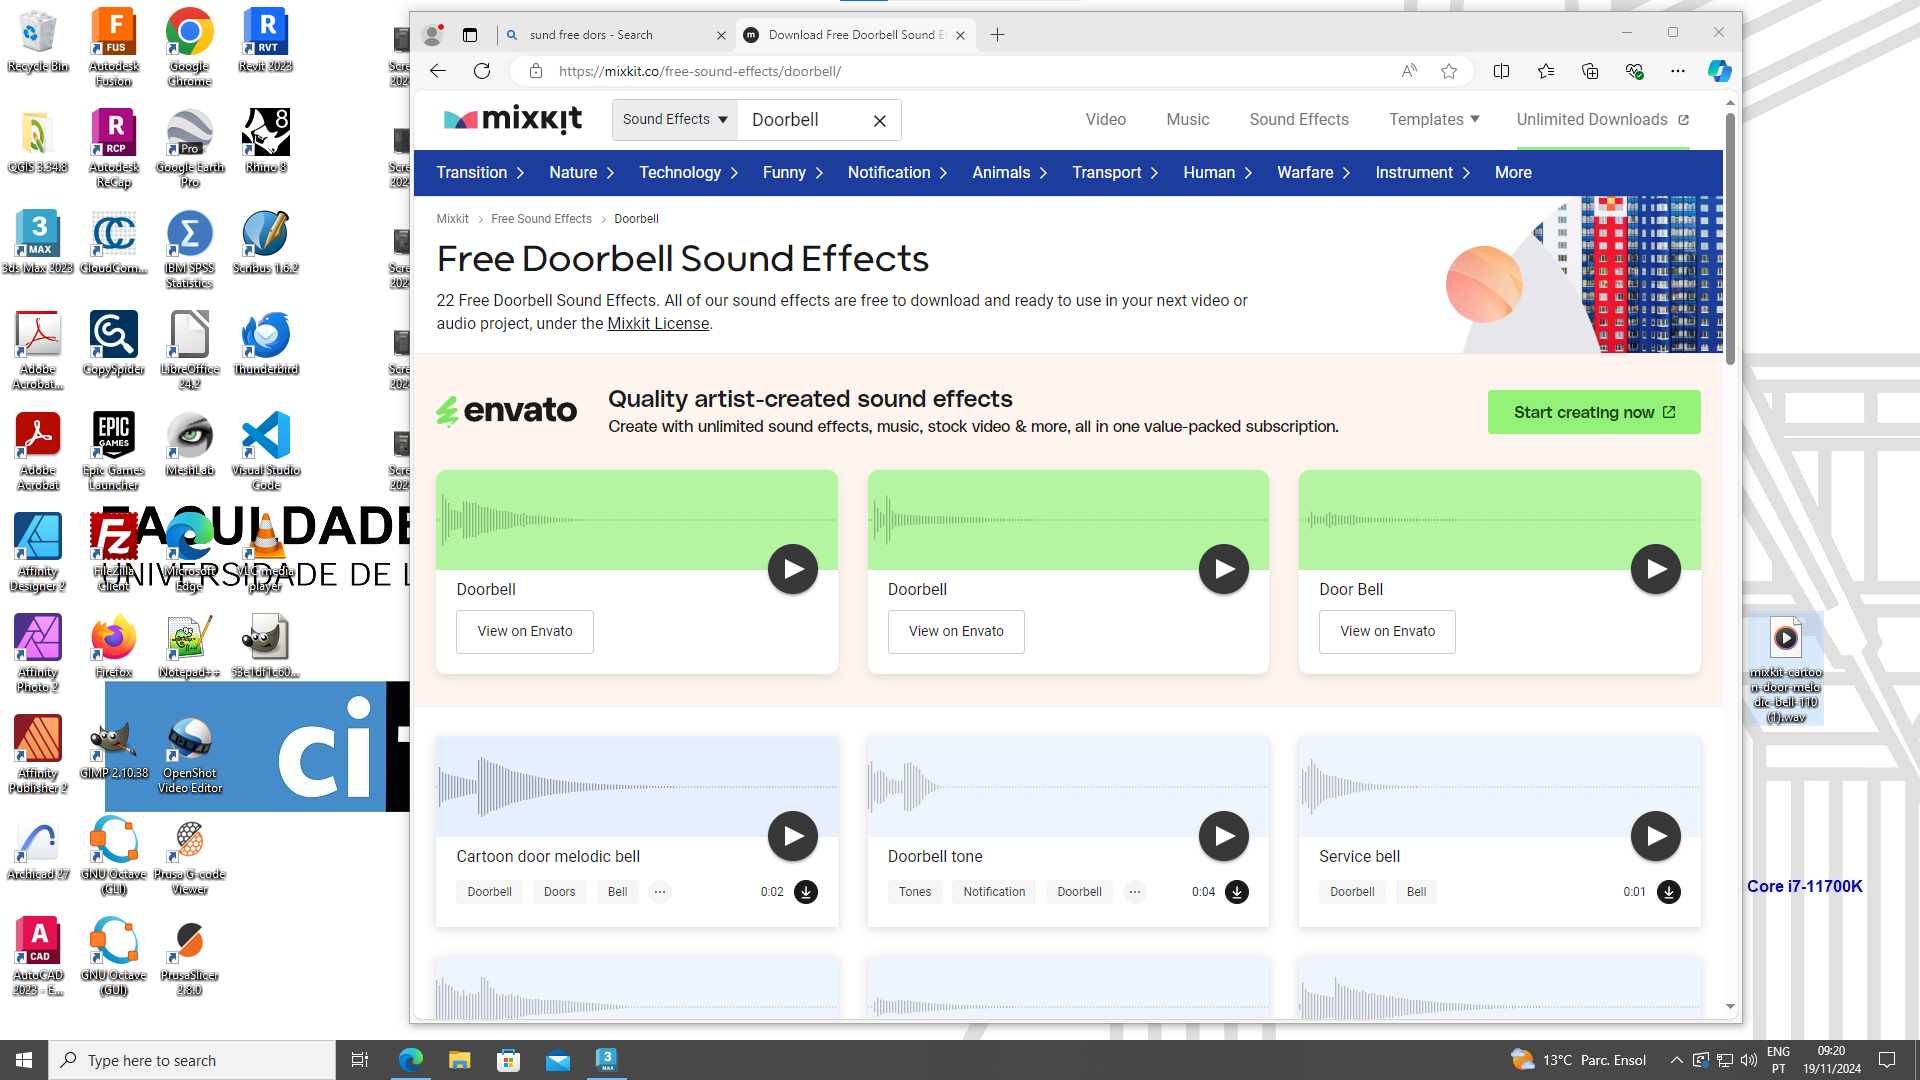Image resolution: width=1920 pixels, height=1080 pixels.
Task: Click the page vertical scrollbar
Action: (x=1730, y=240)
